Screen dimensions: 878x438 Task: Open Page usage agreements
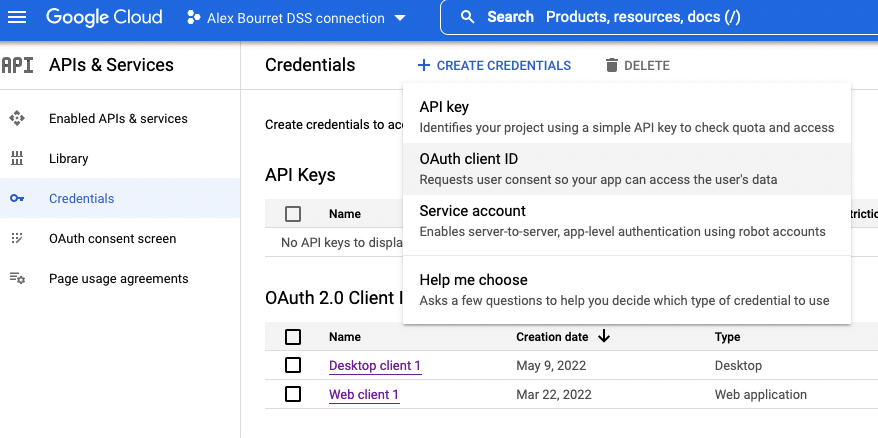point(120,278)
